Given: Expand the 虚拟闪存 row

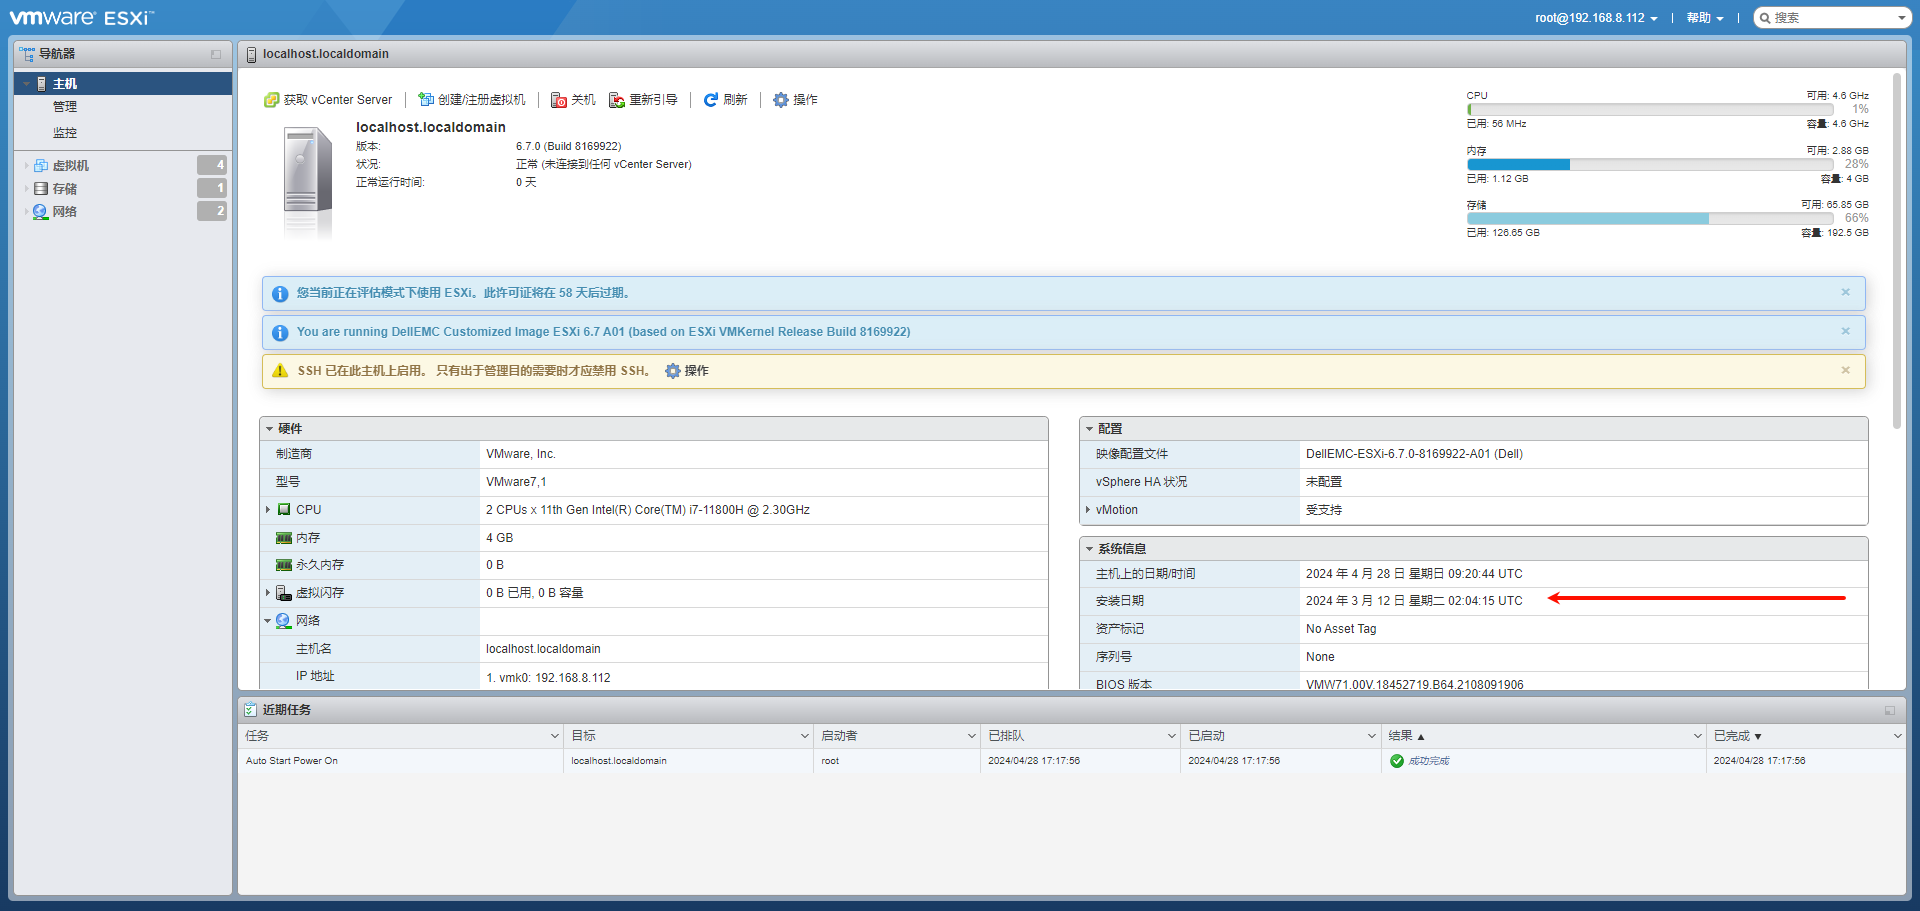Looking at the screenshot, I should point(268,593).
